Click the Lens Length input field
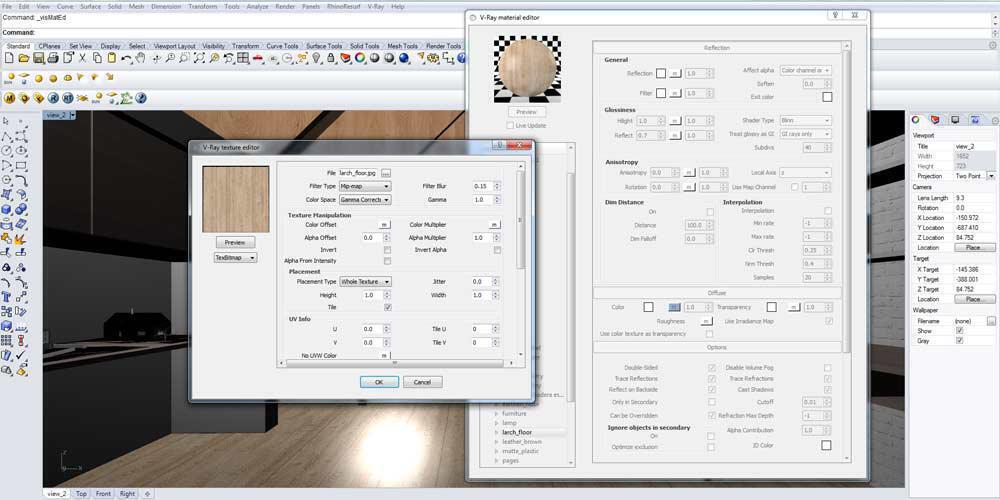1000x500 pixels. tap(974, 198)
